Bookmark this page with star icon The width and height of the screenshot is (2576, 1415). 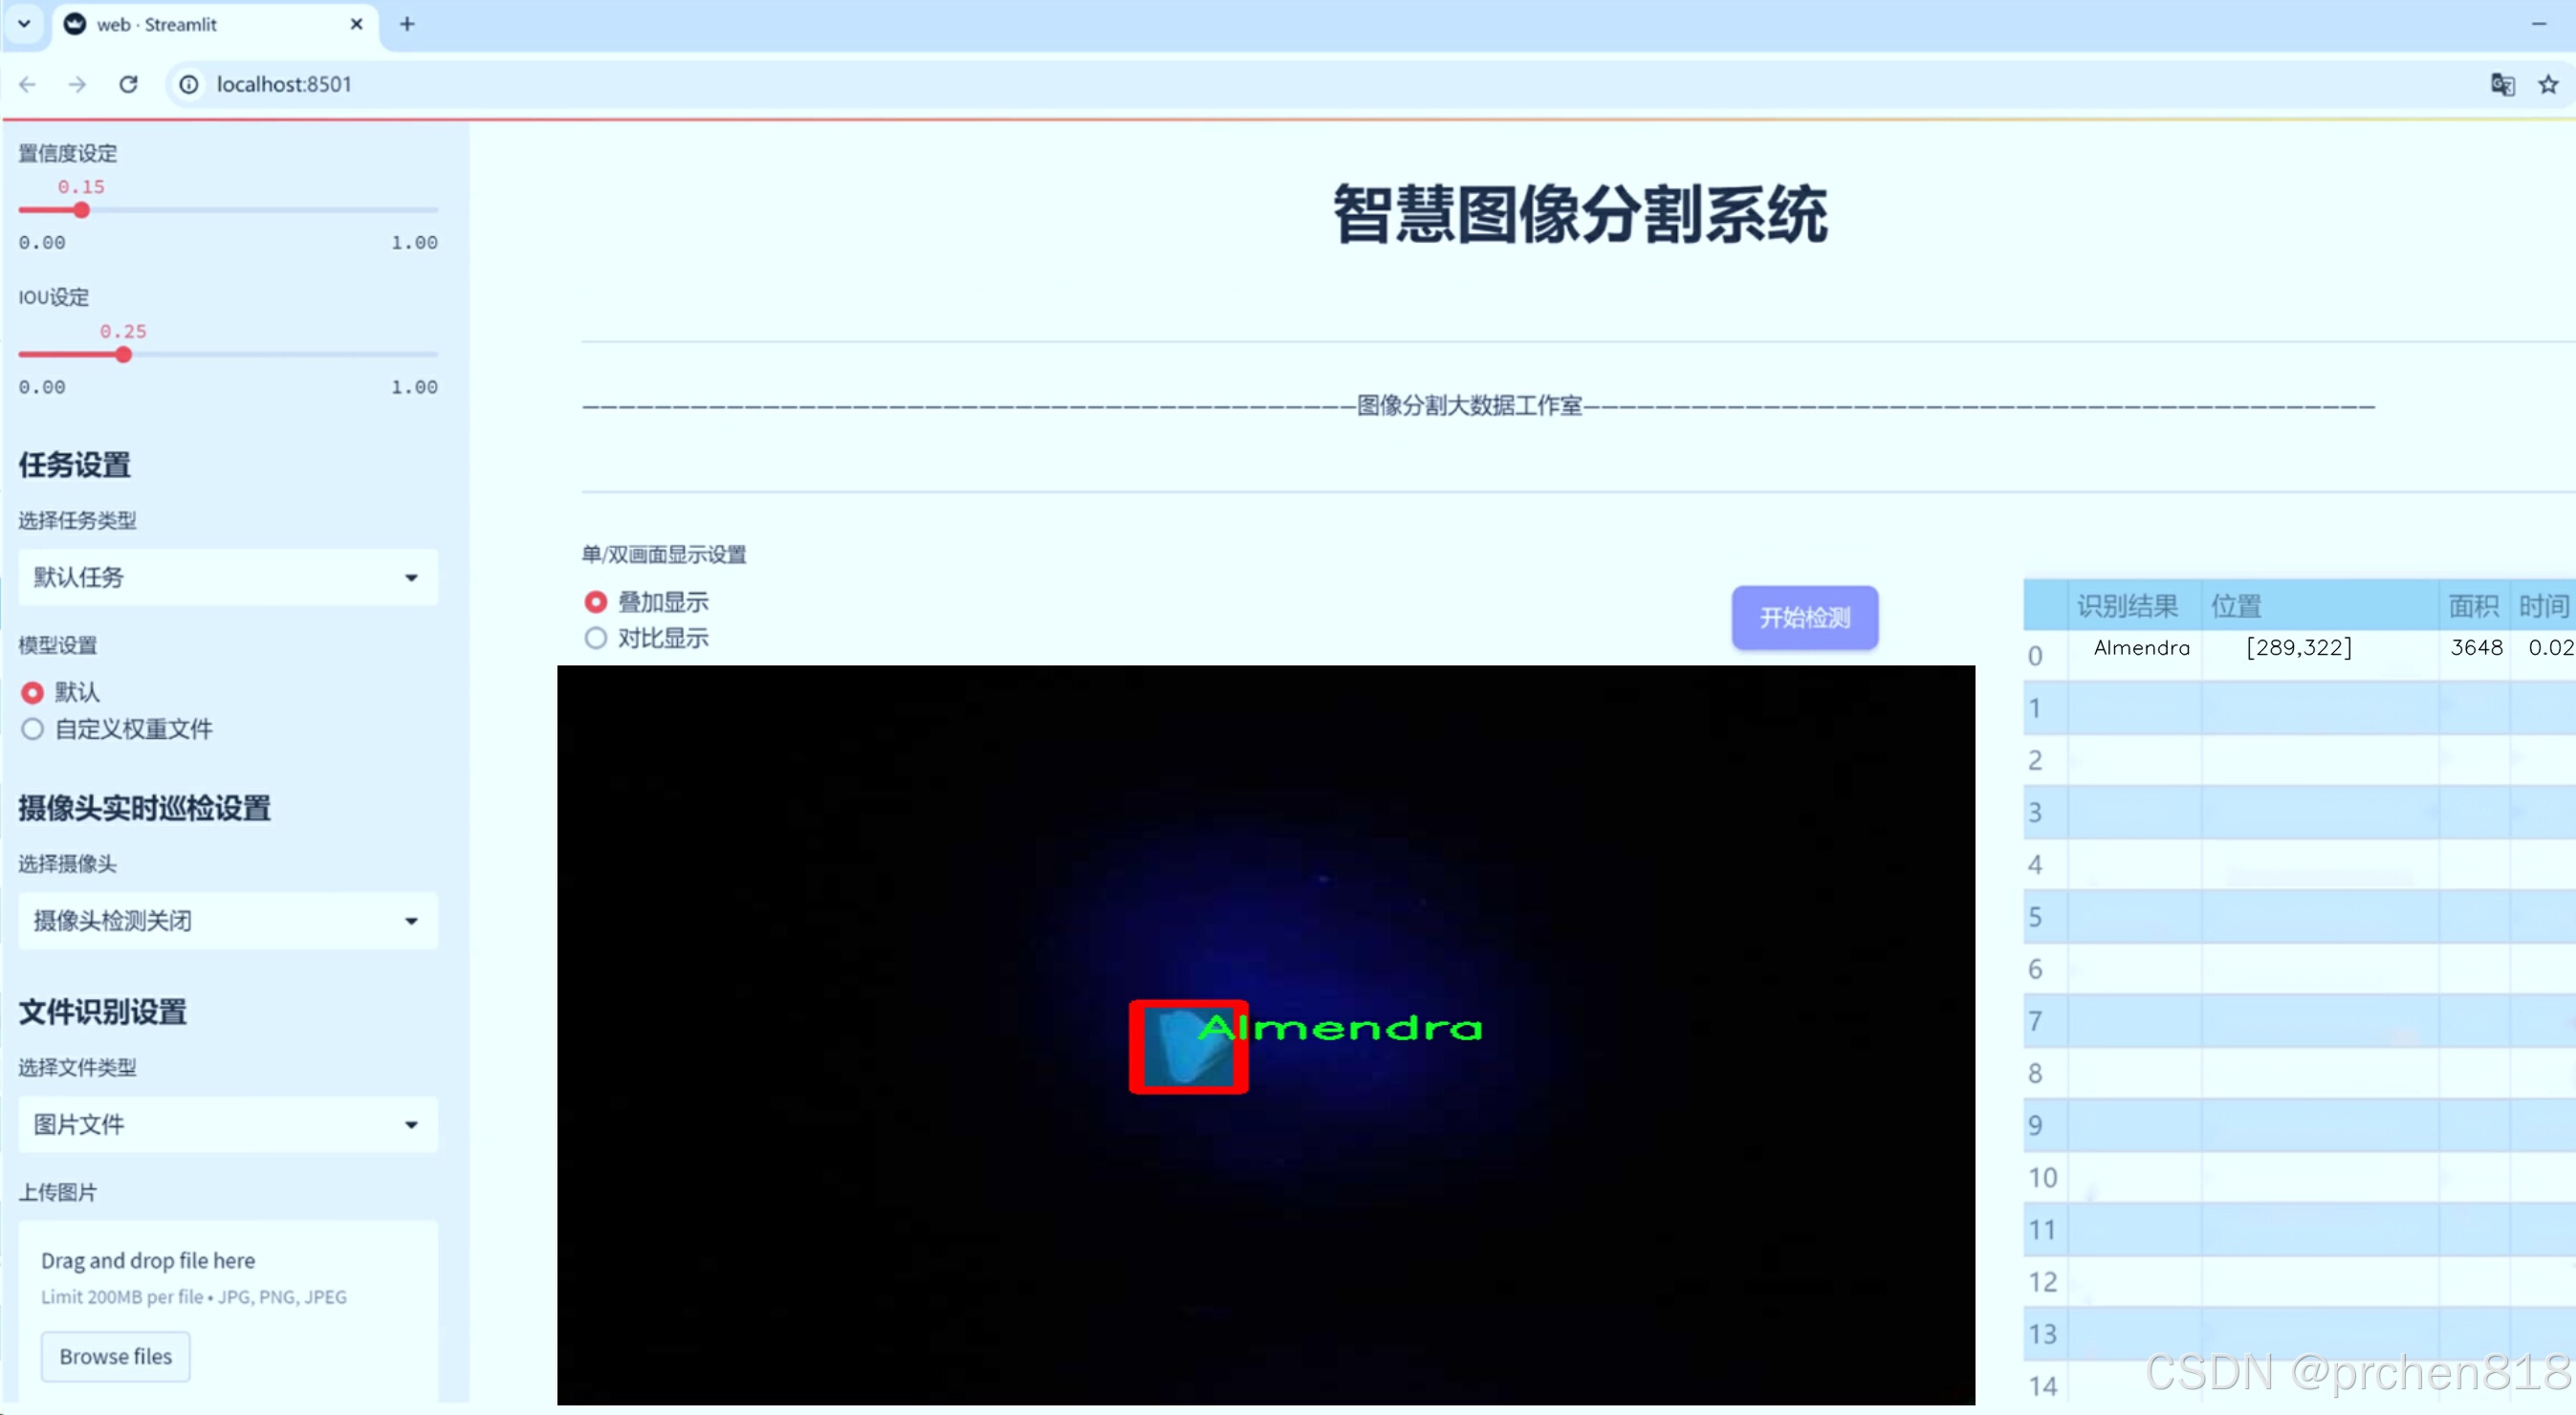2548,84
